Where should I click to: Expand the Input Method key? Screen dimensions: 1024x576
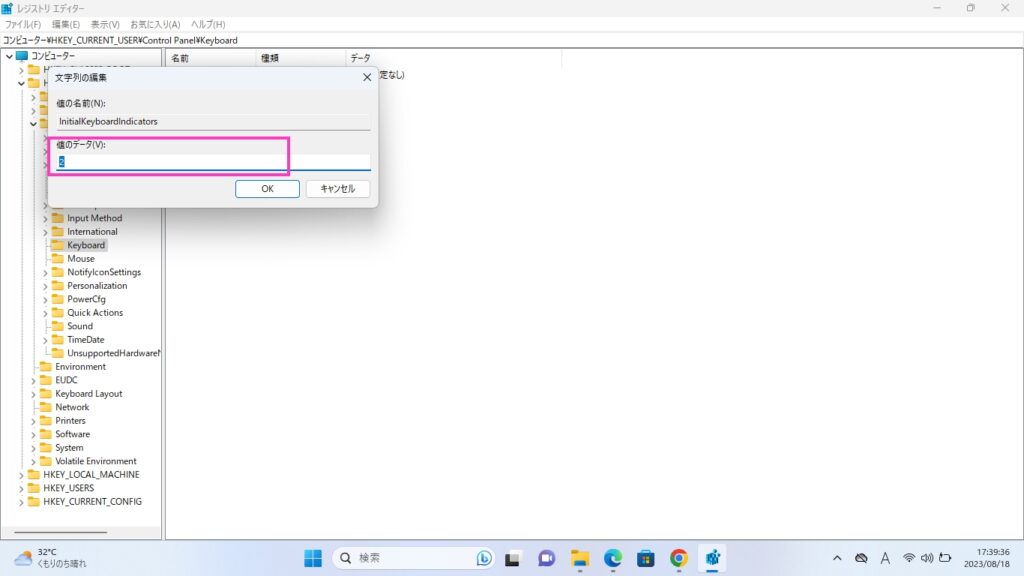tap(45, 218)
